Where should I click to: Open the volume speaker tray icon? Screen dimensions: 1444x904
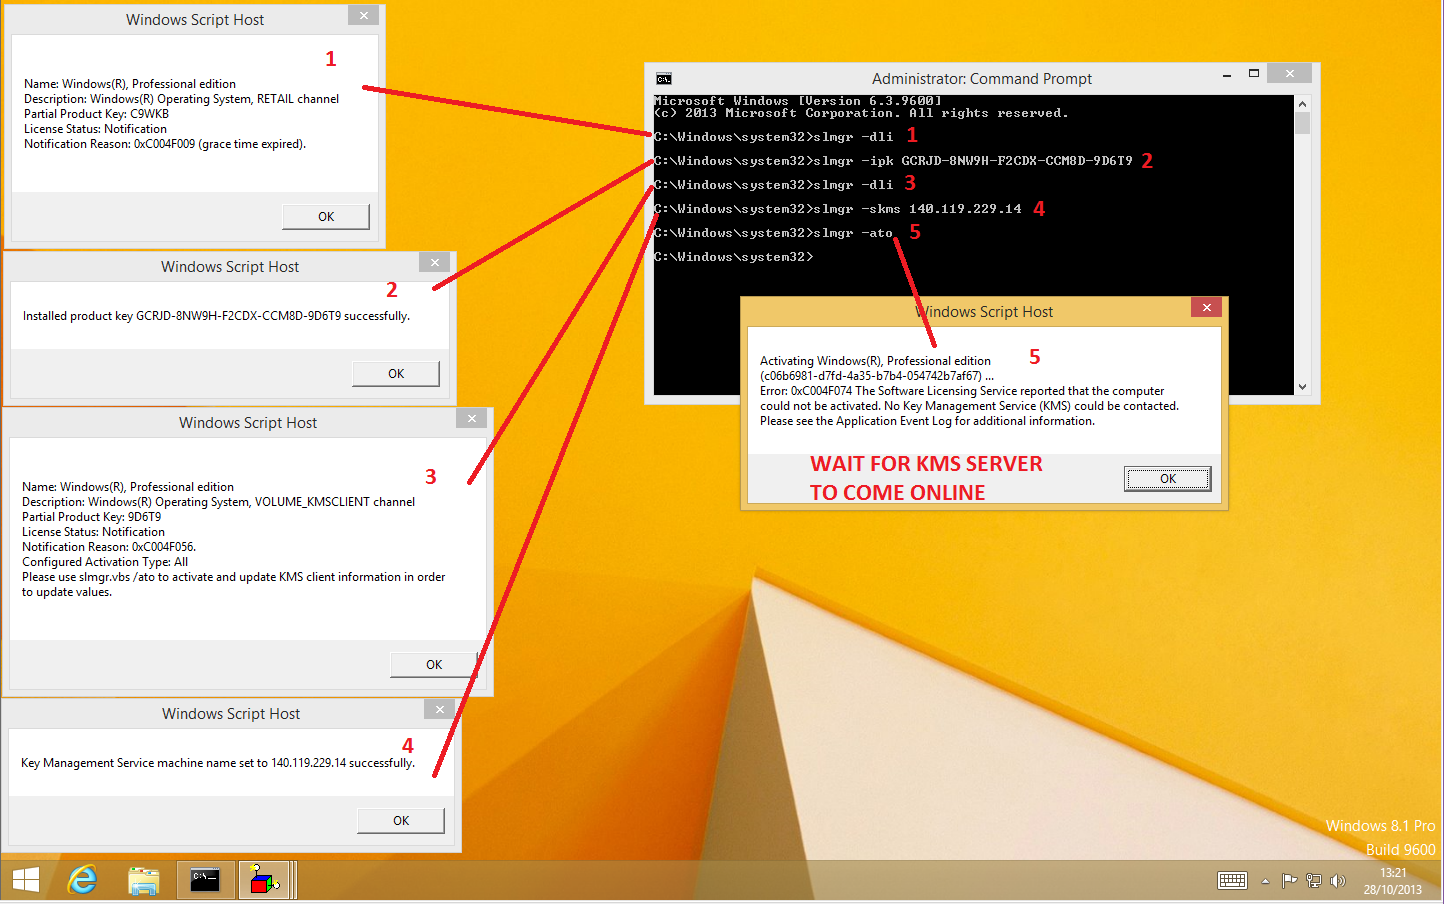tap(1338, 881)
